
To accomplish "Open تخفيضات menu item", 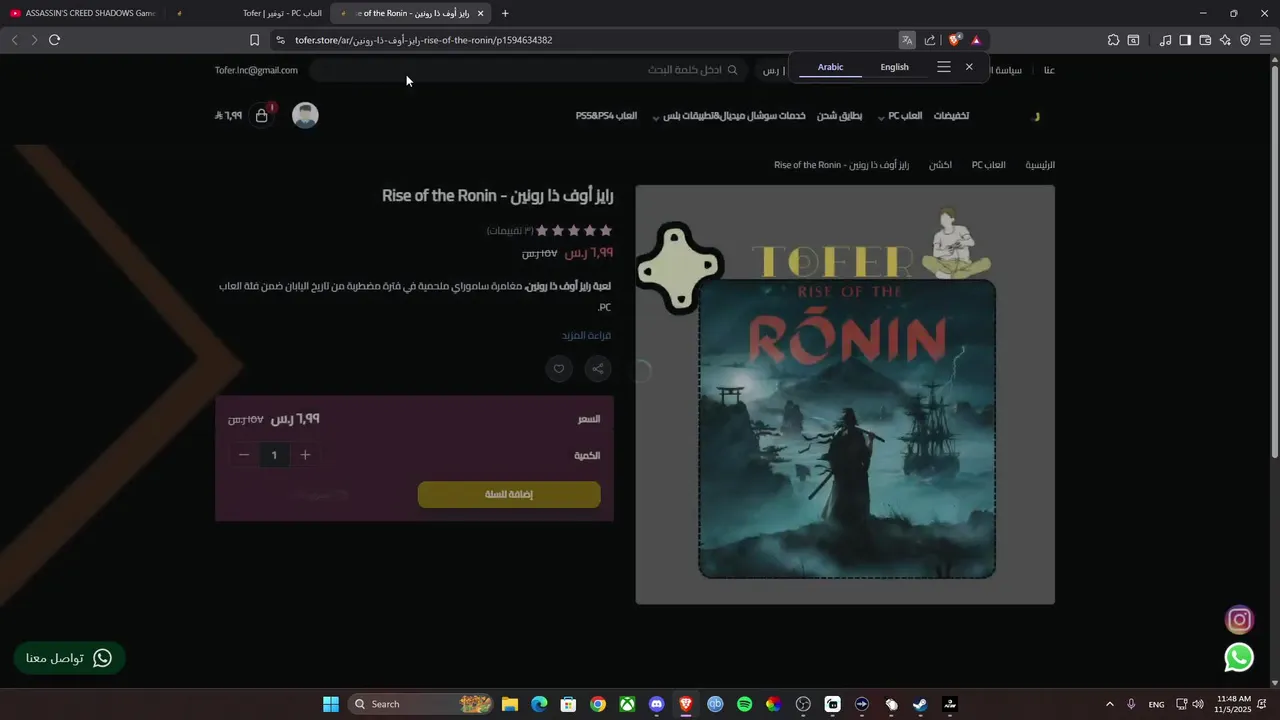I will (x=951, y=116).
